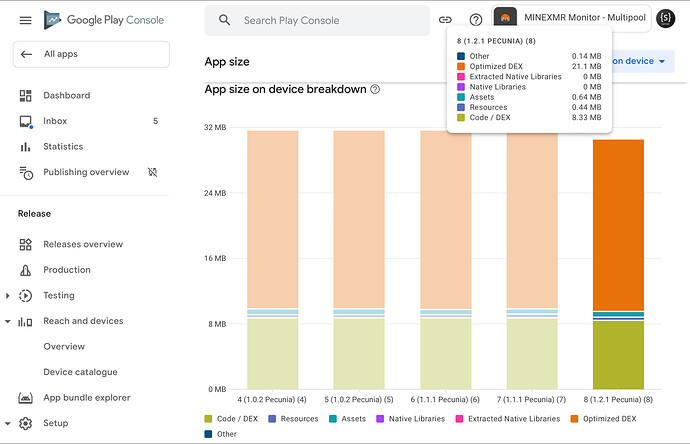Click the managed publishing off icon

click(x=152, y=172)
